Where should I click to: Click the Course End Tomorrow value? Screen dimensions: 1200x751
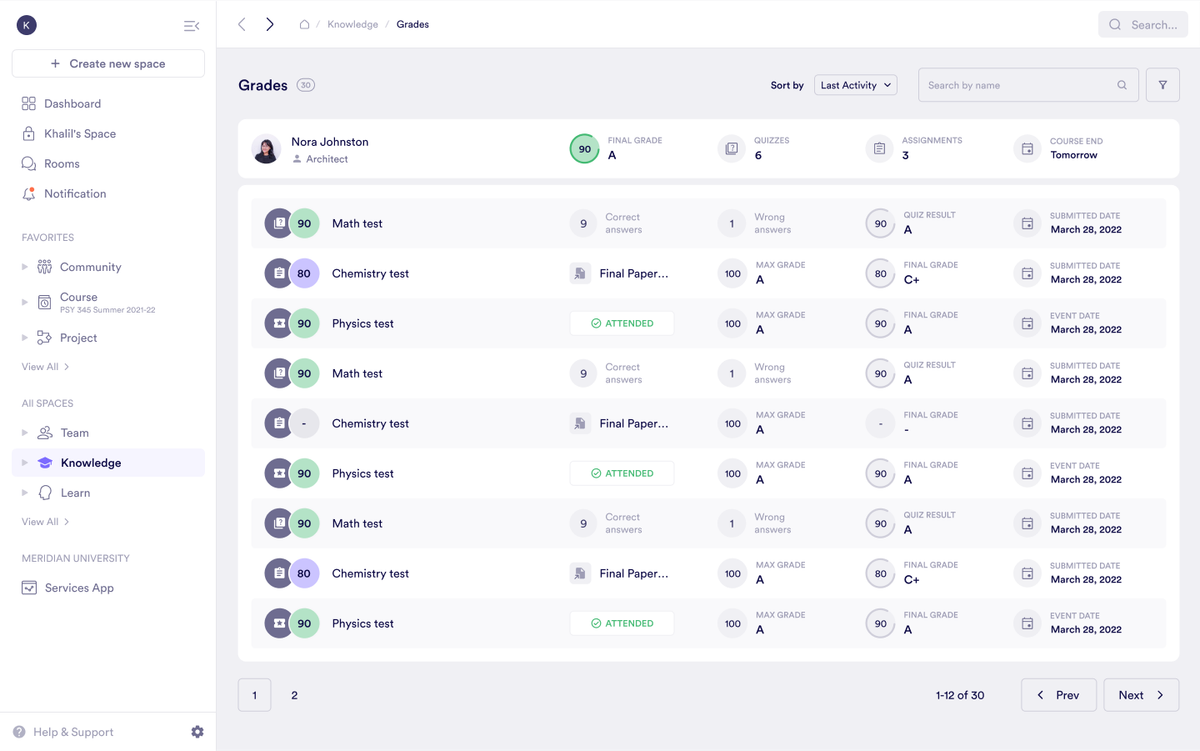click(1074, 155)
